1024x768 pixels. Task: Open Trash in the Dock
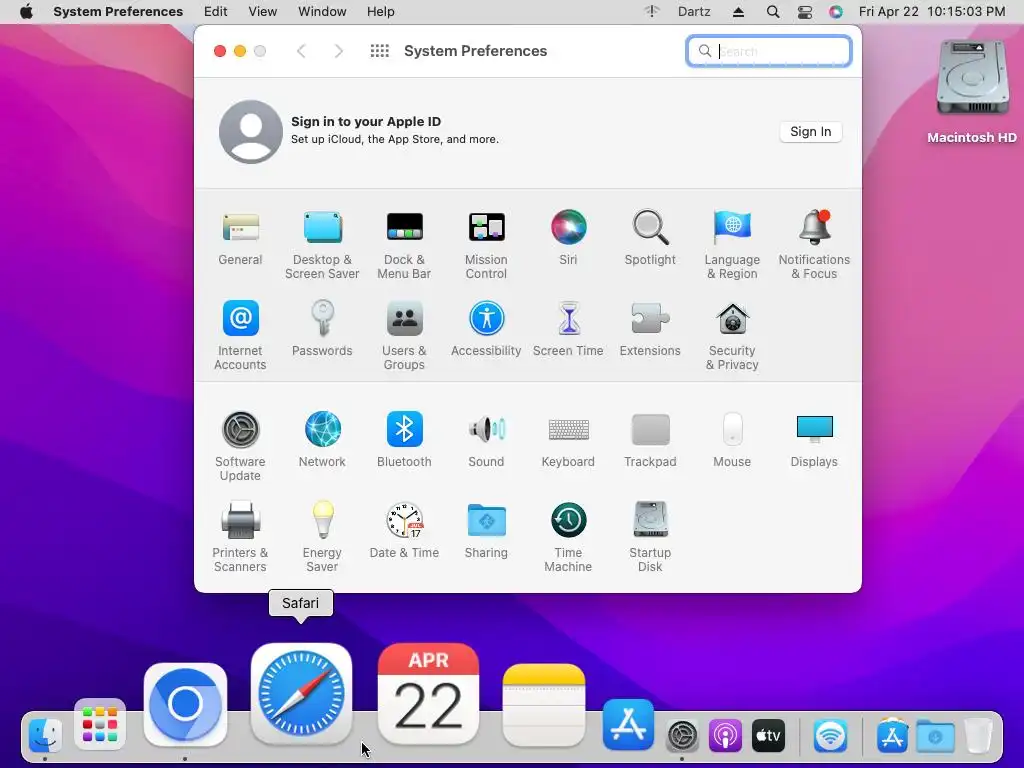pos(978,735)
